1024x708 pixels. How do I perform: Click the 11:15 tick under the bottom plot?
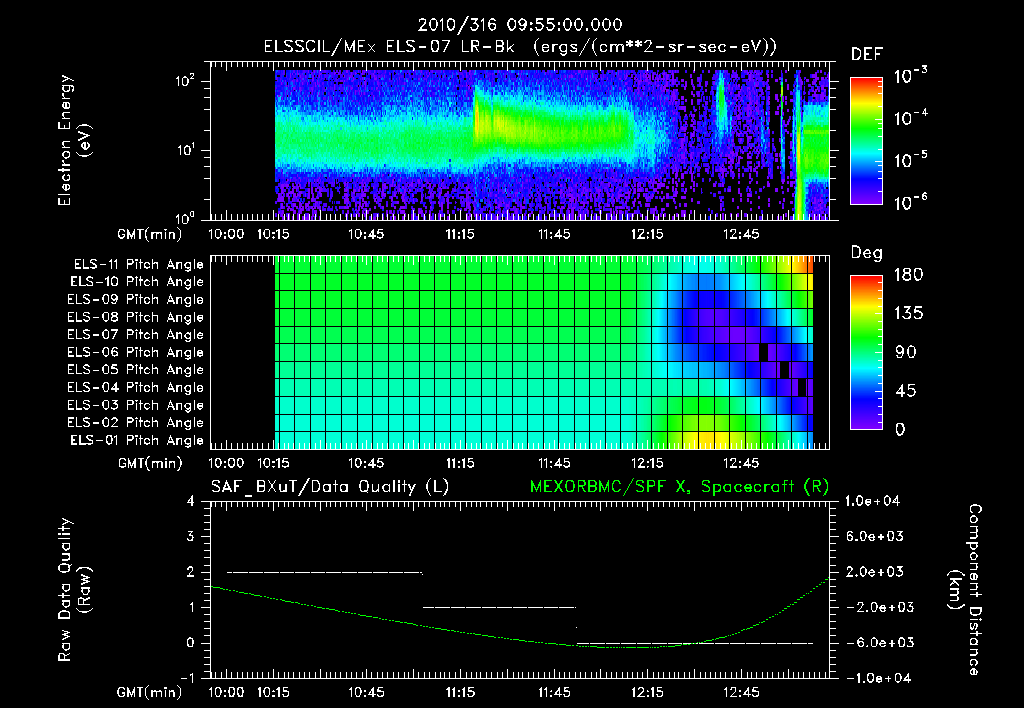[460, 692]
